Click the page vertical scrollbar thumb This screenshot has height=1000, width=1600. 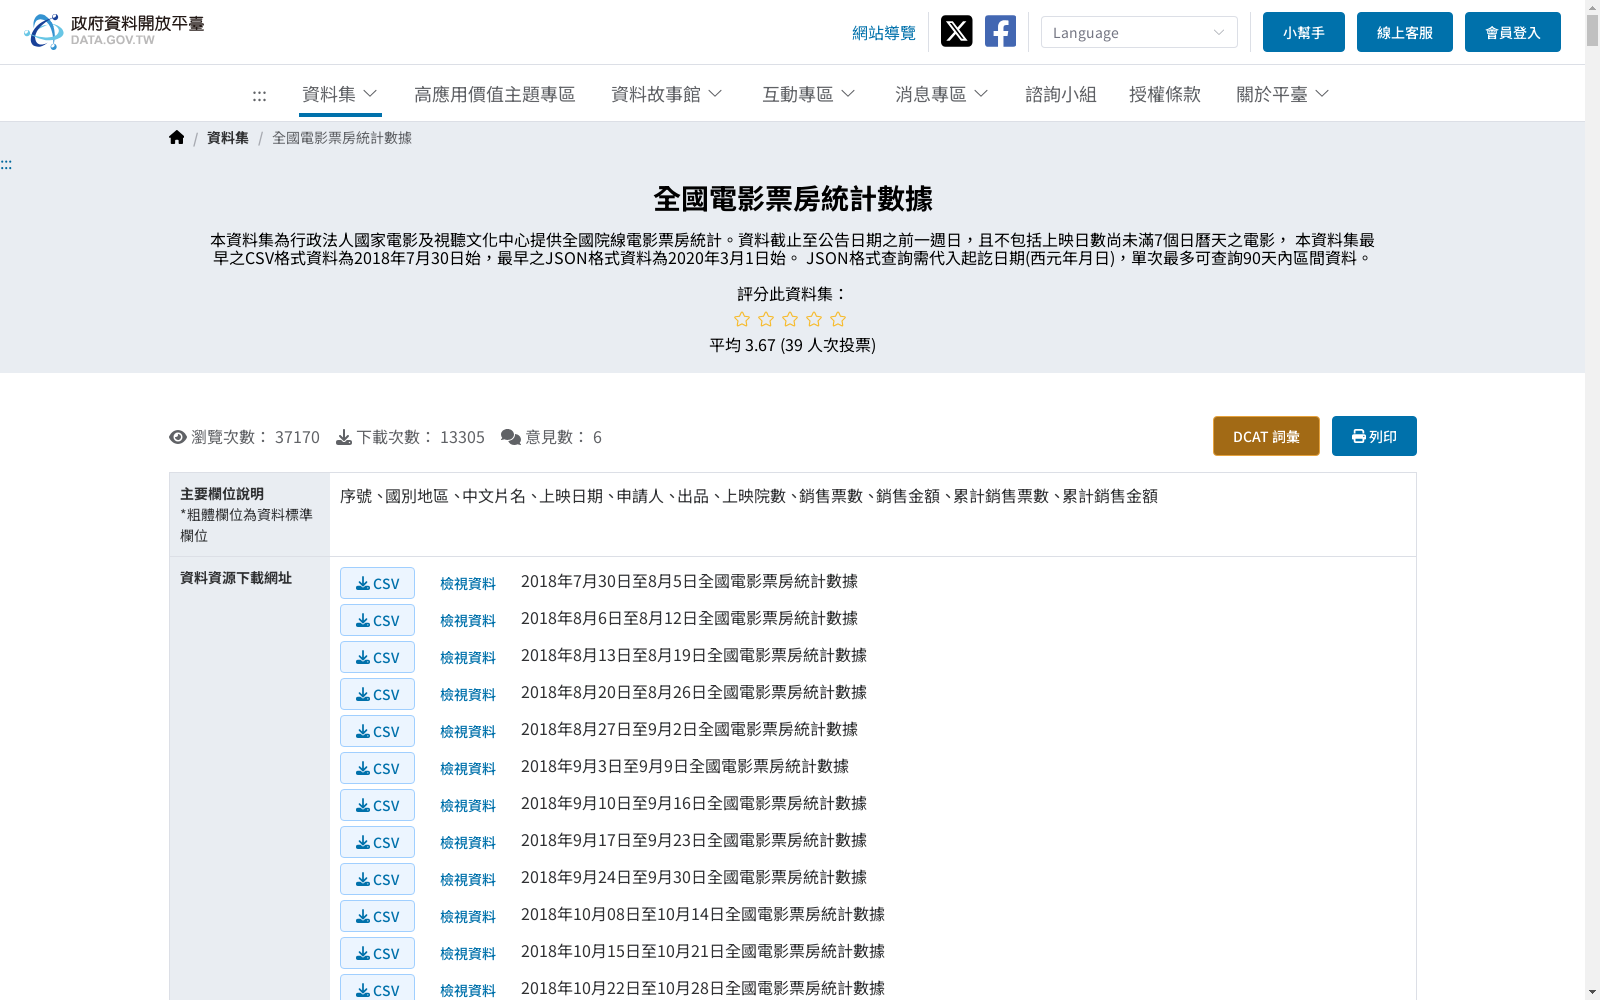click(1592, 30)
